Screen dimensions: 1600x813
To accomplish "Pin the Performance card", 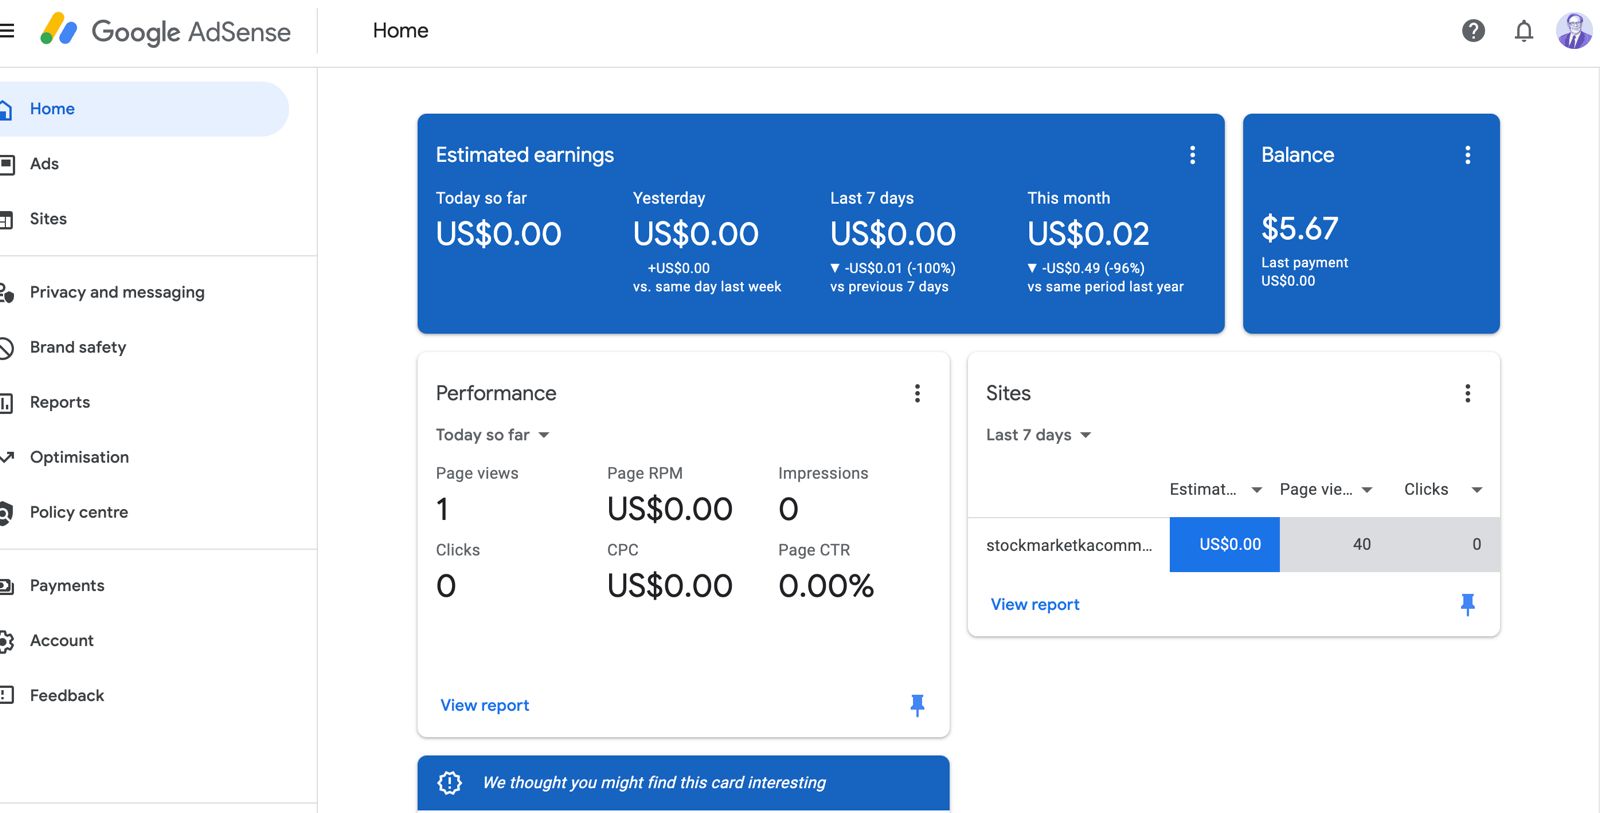I will pos(917,705).
